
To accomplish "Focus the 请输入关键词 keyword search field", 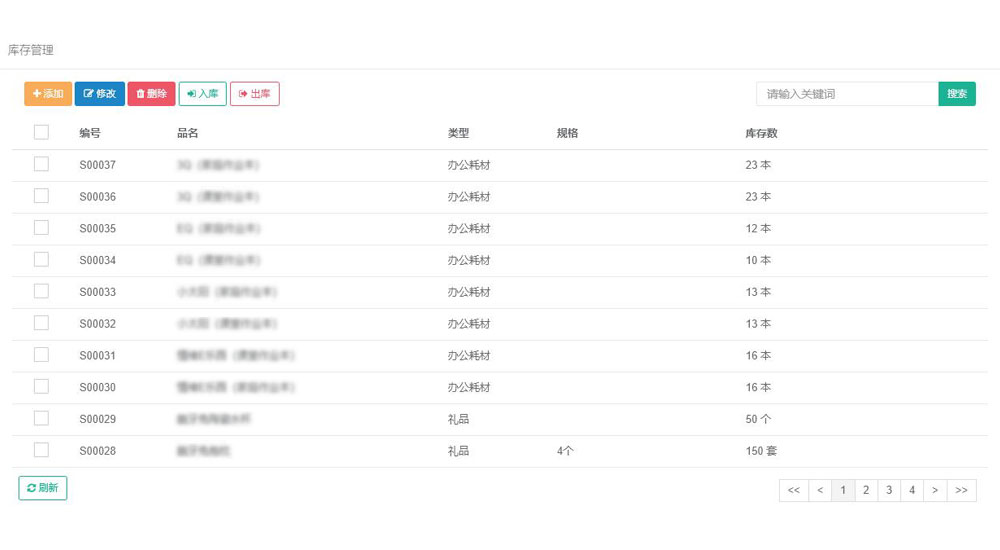I will coord(847,94).
